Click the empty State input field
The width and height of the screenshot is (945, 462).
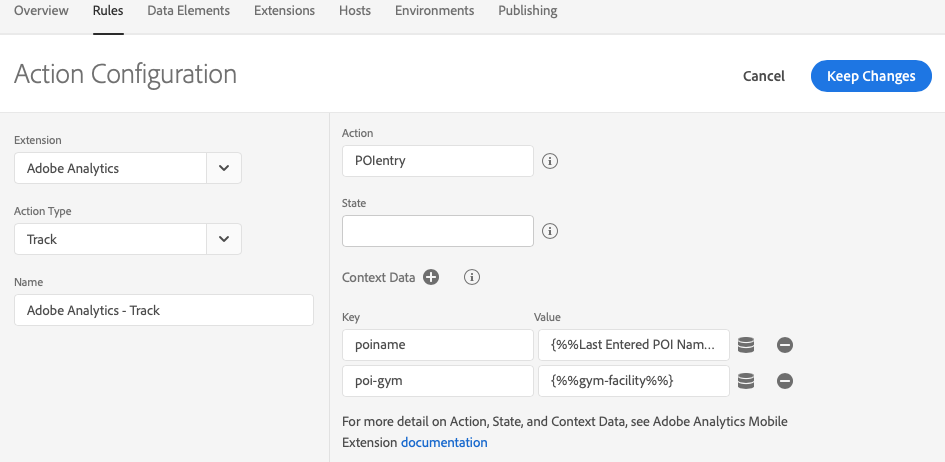click(437, 231)
